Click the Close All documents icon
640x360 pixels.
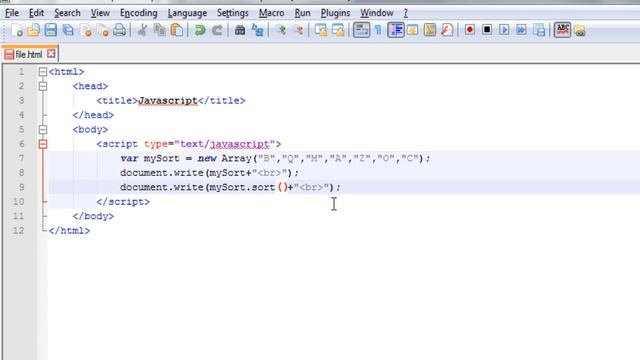click(103, 30)
